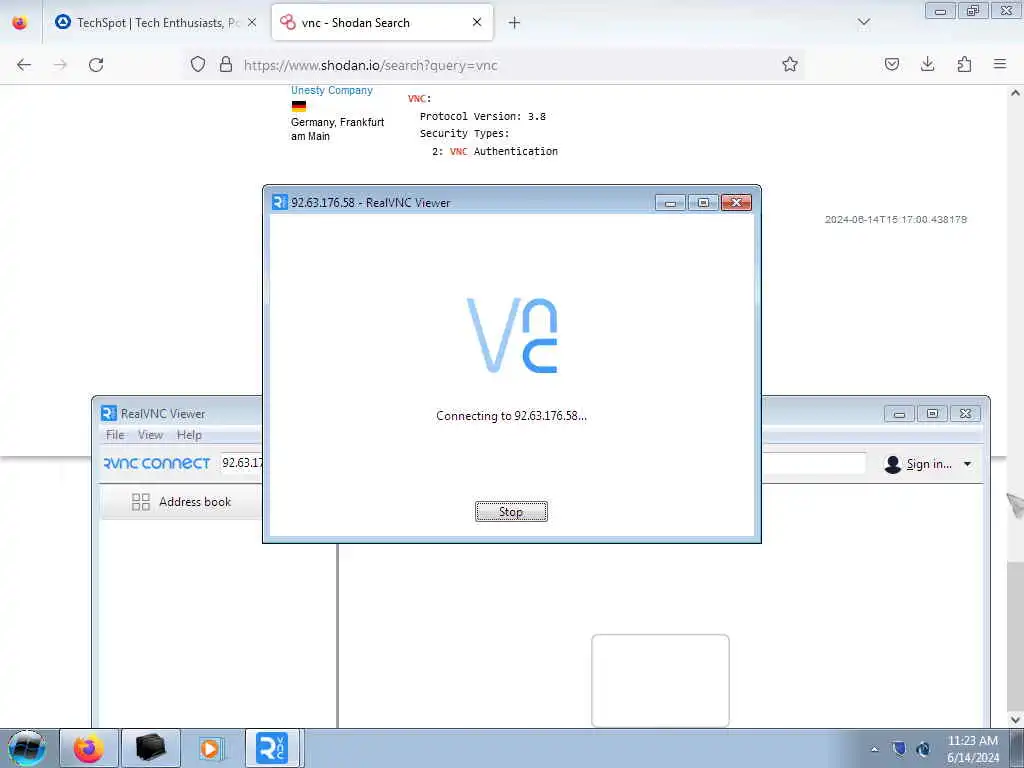1024x768 pixels.
Task: Open View menu in RealVNC Viewer
Action: tap(150, 435)
